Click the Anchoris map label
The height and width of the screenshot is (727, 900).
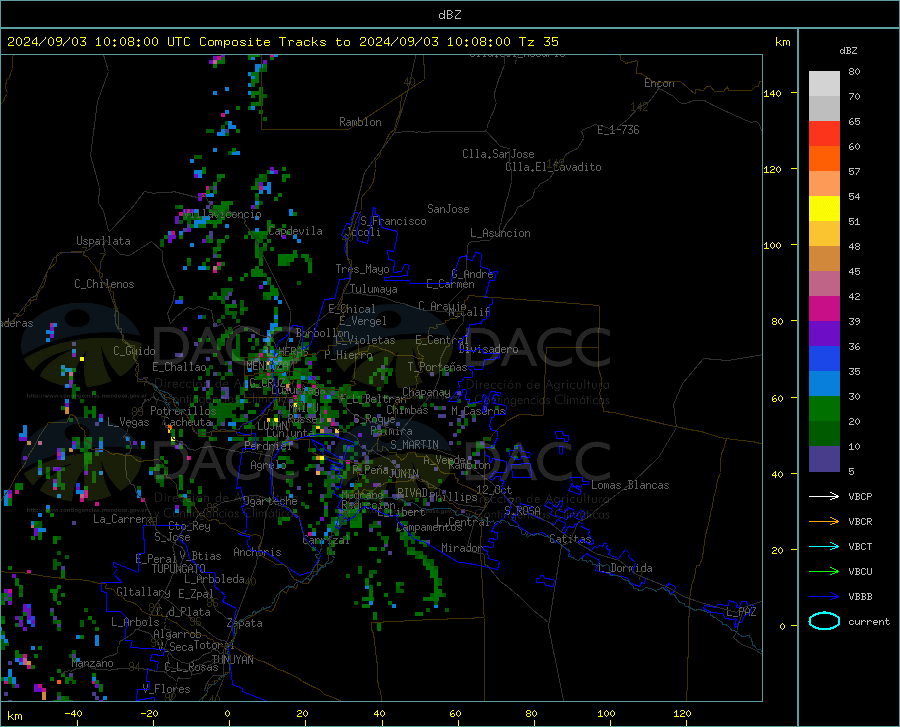pos(257,552)
